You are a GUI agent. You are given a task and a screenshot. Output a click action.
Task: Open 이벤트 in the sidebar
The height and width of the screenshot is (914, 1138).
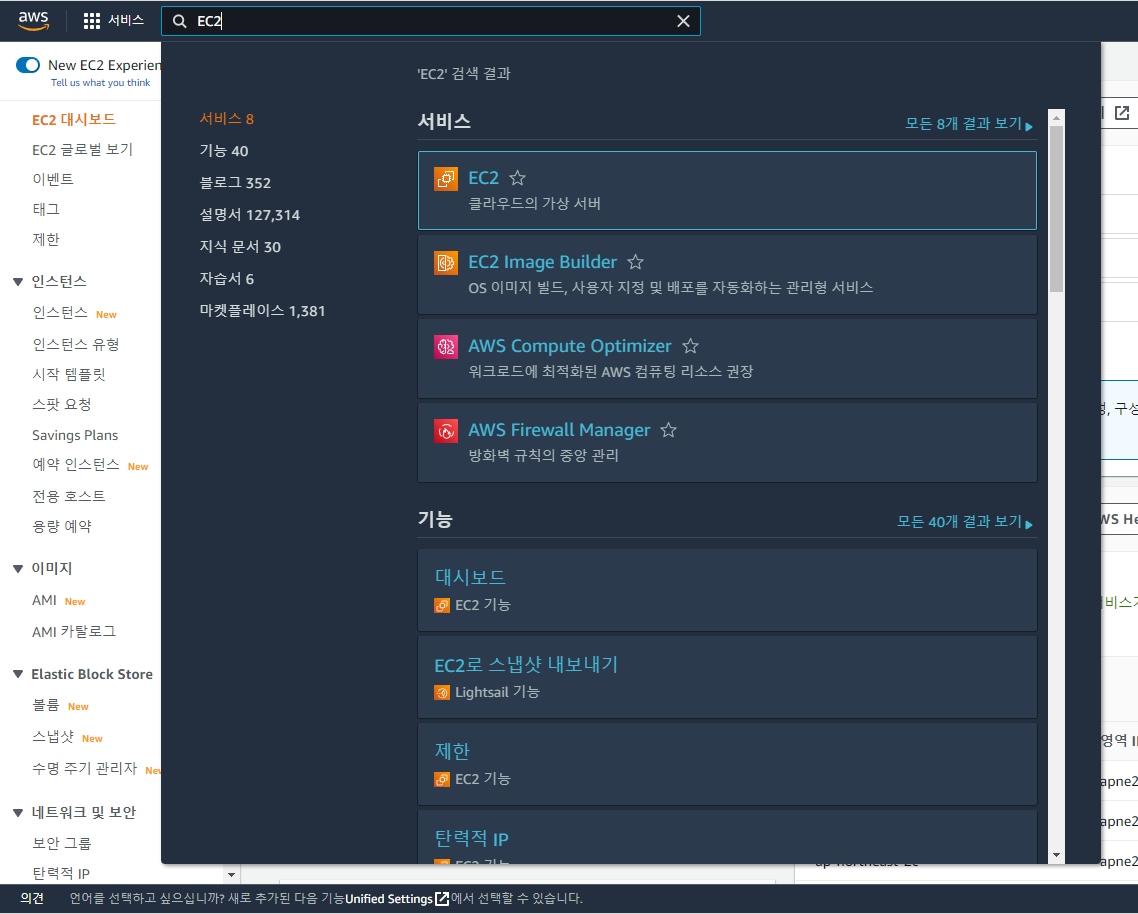(52, 179)
